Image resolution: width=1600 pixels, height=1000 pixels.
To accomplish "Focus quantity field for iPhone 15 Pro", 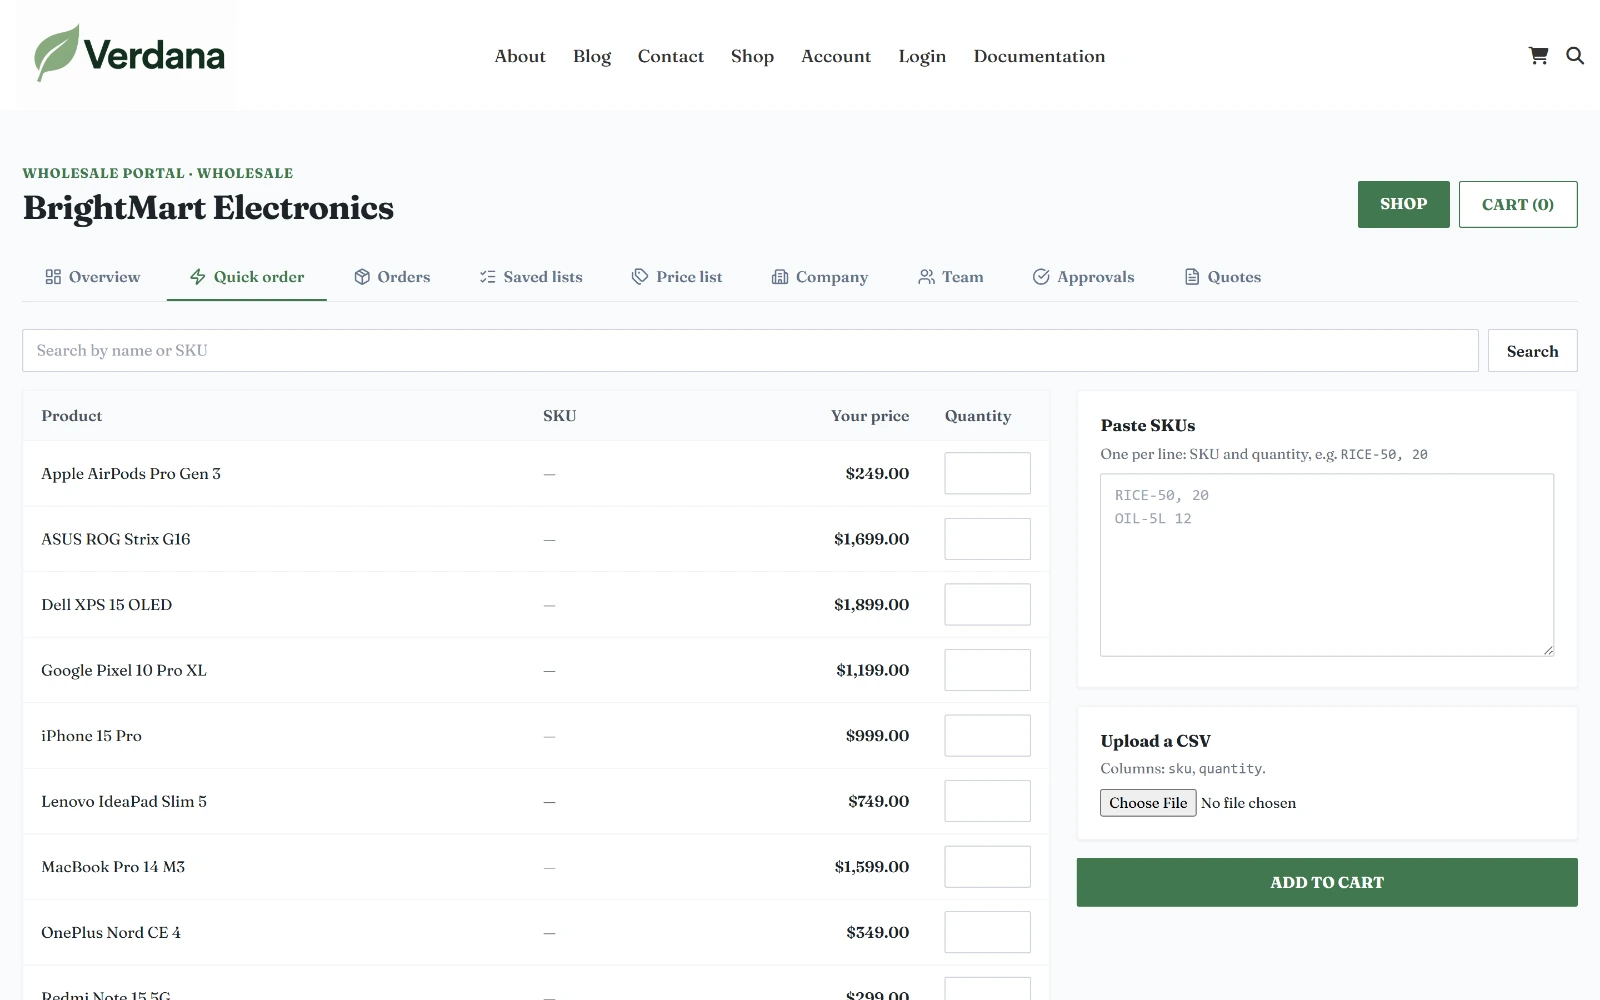I will pyautogui.click(x=987, y=735).
